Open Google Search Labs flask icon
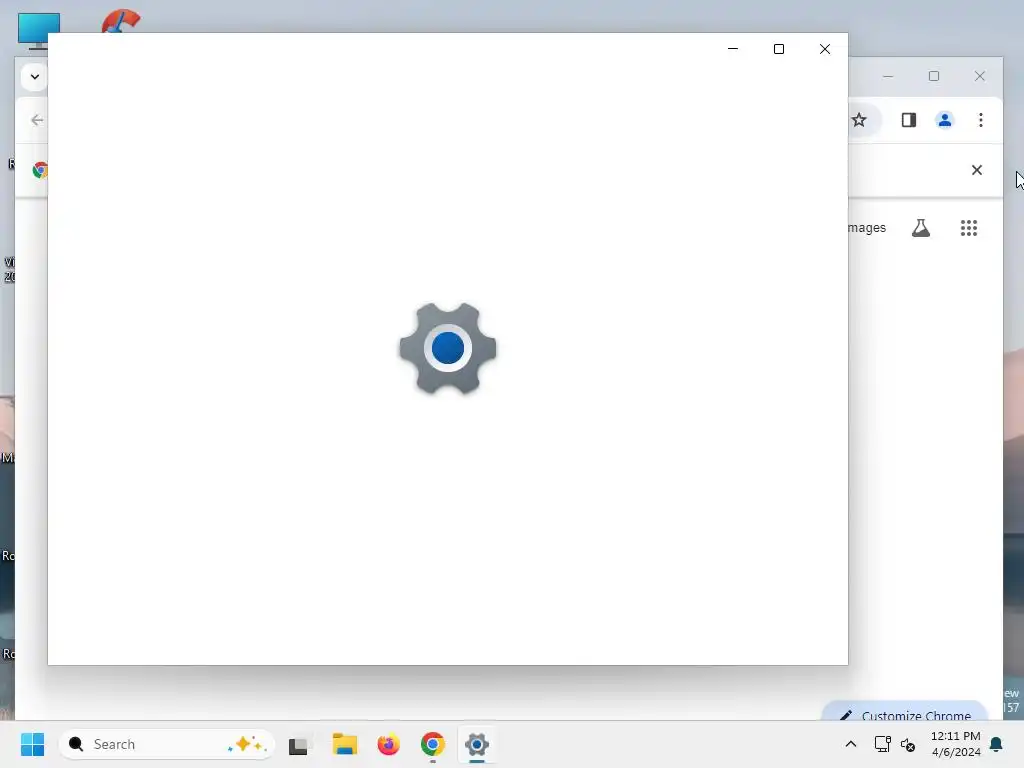The height and width of the screenshot is (768, 1024). [921, 228]
